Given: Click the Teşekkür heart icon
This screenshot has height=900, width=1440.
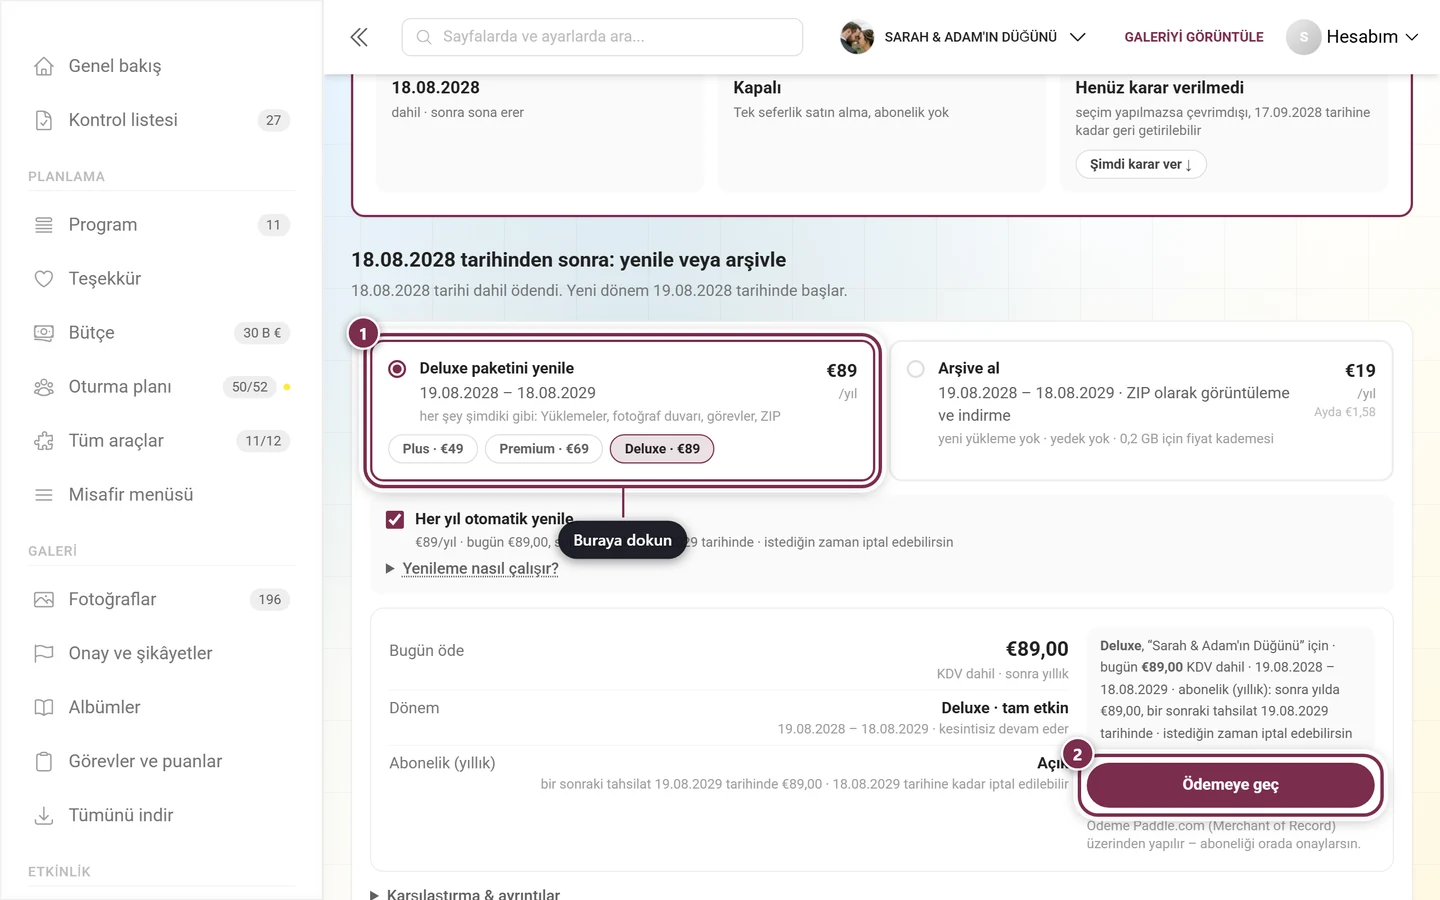Looking at the screenshot, I should (44, 279).
